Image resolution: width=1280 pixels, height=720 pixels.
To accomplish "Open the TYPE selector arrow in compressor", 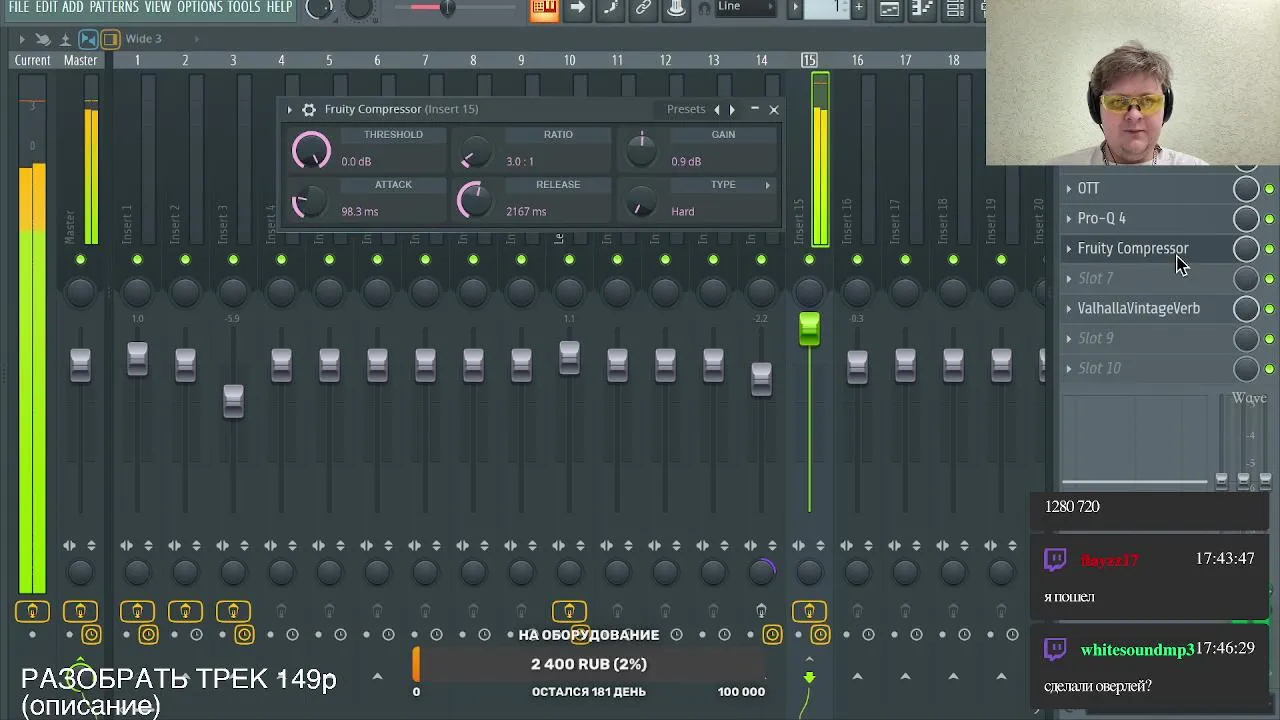I will [768, 185].
